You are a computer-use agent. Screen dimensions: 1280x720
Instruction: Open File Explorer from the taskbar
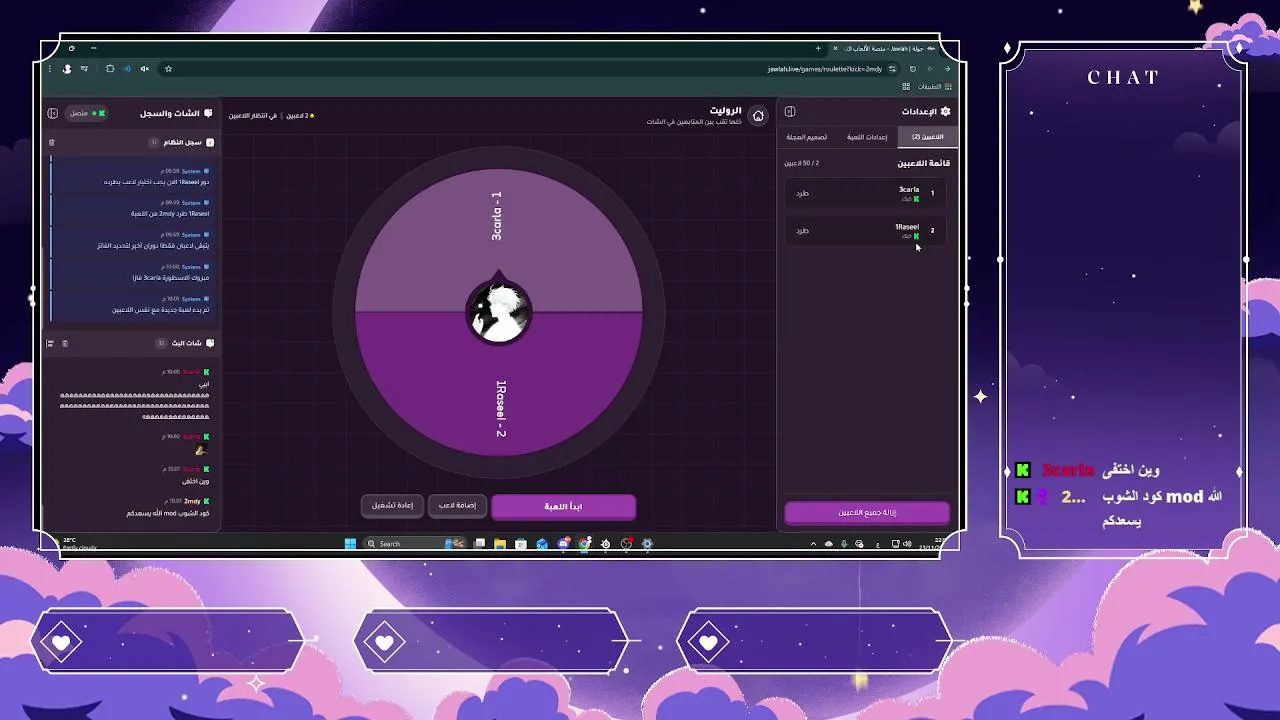[499, 544]
